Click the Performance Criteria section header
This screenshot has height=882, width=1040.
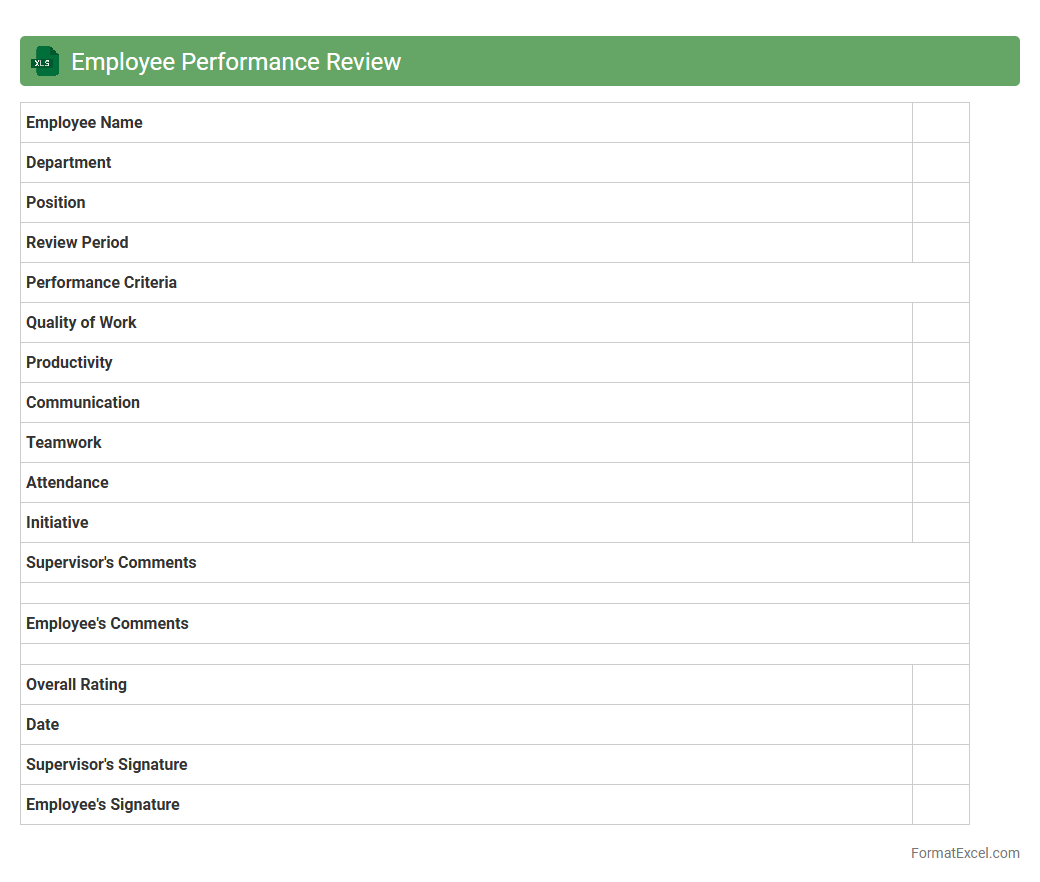102,283
